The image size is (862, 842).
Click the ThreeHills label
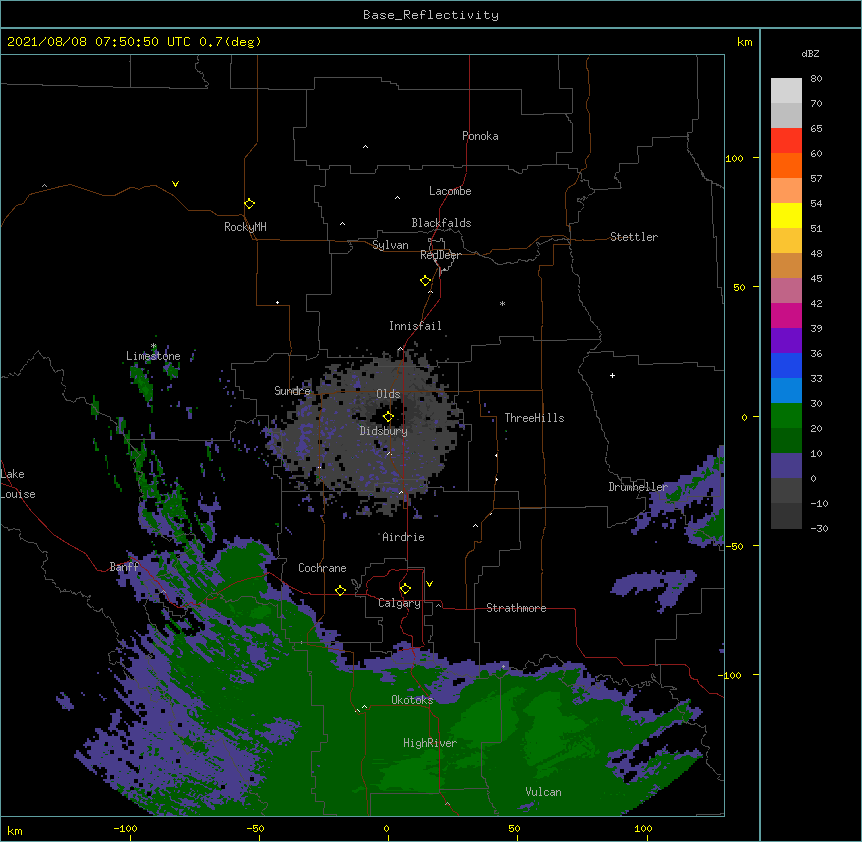tap(534, 418)
